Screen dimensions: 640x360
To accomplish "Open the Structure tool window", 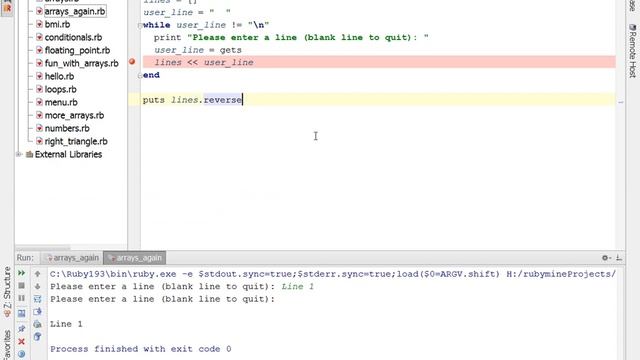I will pyautogui.click(x=7, y=292).
